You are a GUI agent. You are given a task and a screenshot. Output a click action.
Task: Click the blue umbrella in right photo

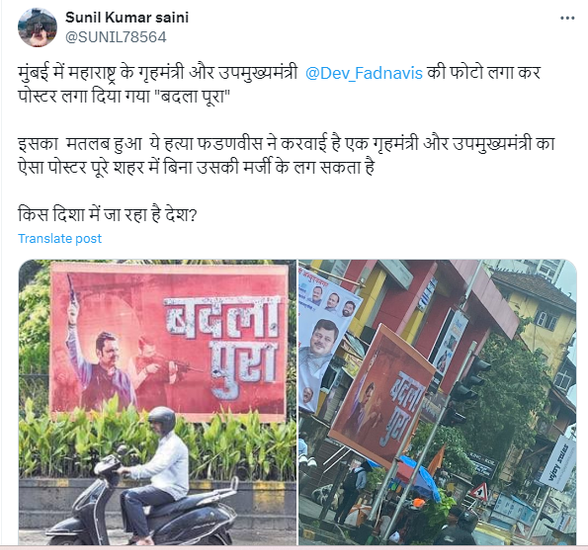[420, 478]
